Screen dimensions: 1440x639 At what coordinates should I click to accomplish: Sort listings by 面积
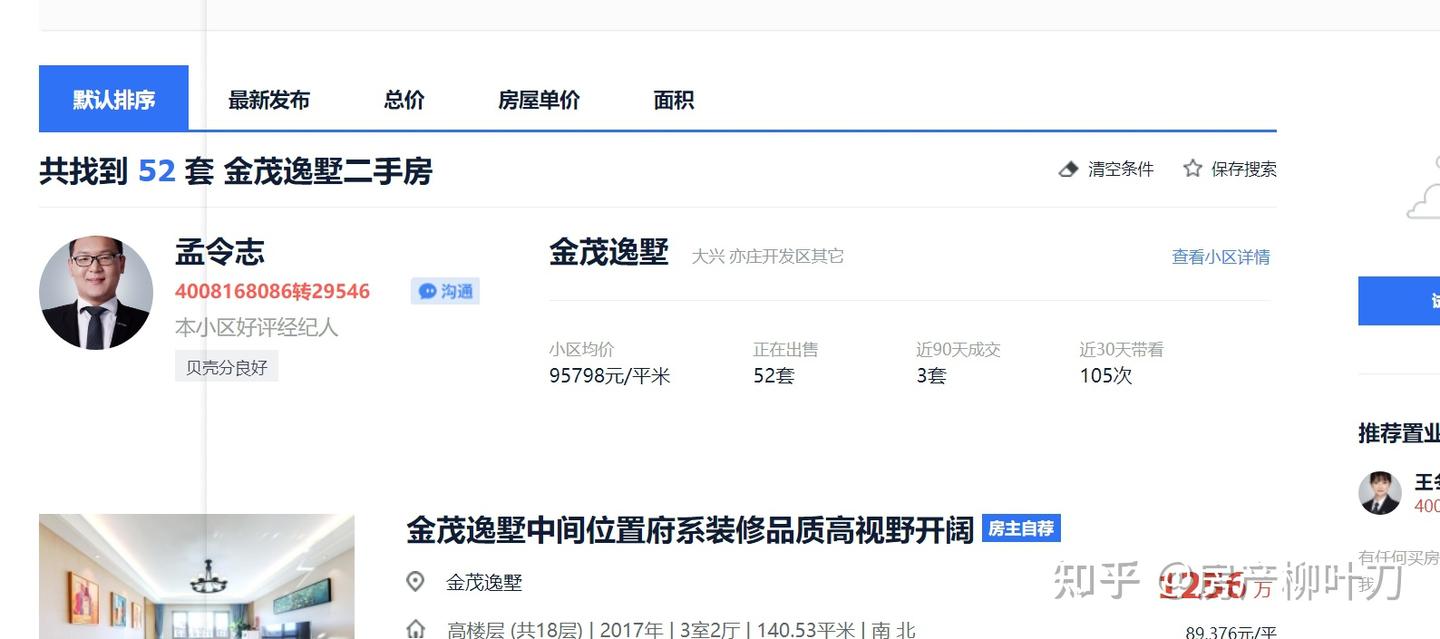coord(674,100)
